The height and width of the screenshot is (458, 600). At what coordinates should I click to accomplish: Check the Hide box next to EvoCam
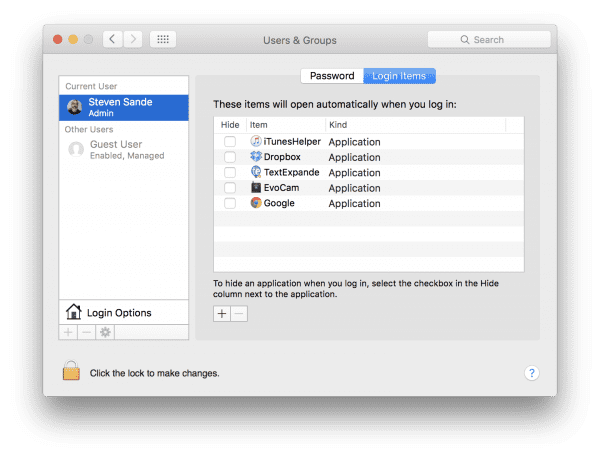[230, 187]
